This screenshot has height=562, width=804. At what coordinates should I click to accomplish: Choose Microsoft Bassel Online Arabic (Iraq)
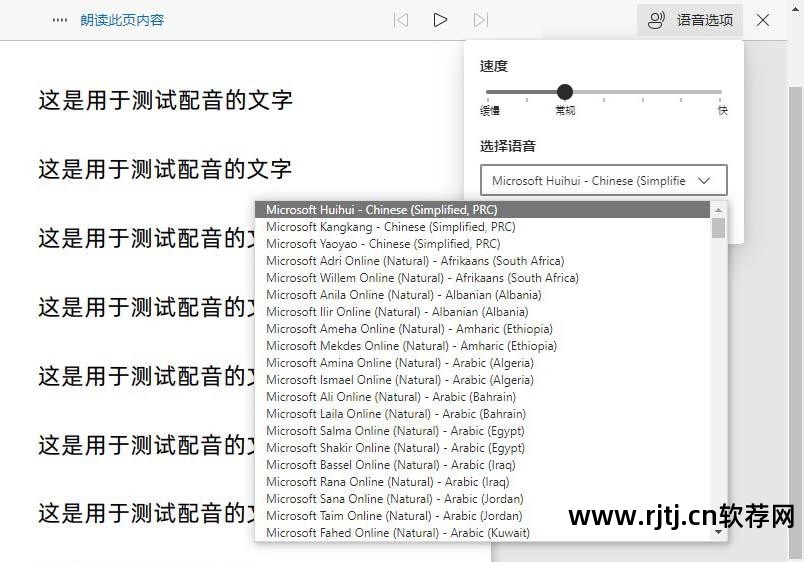(x=482, y=465)
